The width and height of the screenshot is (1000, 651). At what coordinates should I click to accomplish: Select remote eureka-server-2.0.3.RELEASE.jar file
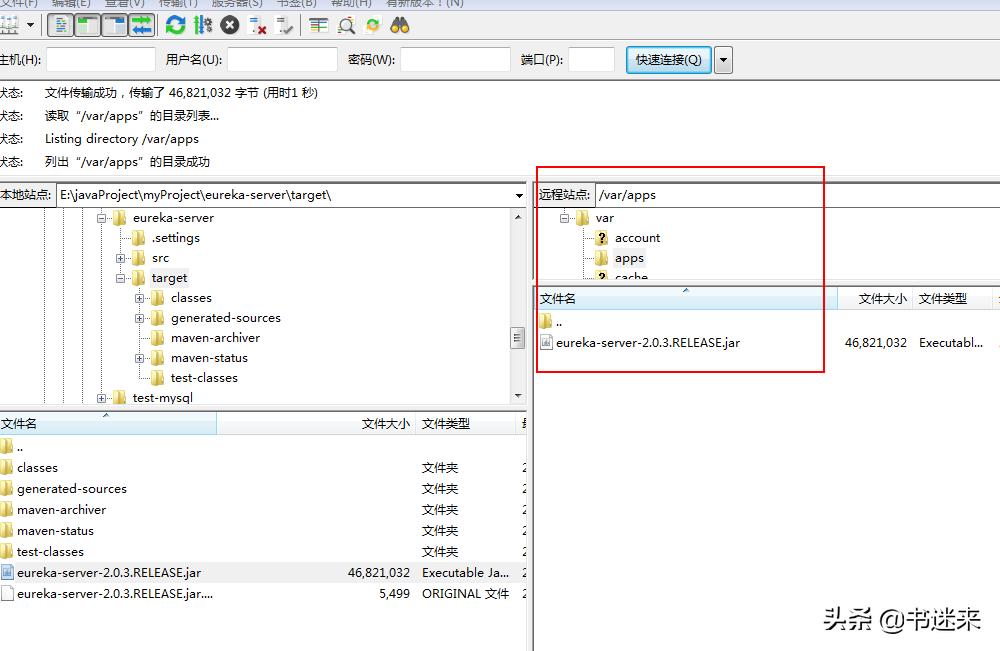point(768,343)
